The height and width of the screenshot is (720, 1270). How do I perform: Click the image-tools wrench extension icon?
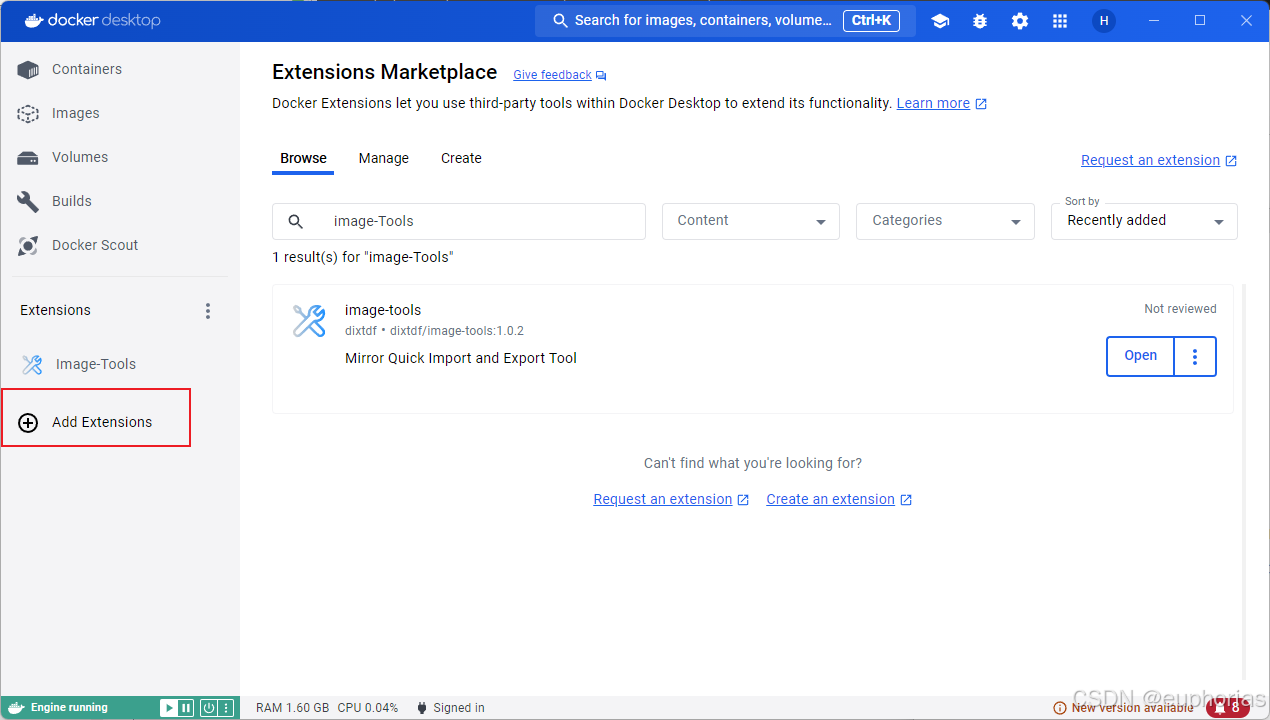click(x=309, y=320)
